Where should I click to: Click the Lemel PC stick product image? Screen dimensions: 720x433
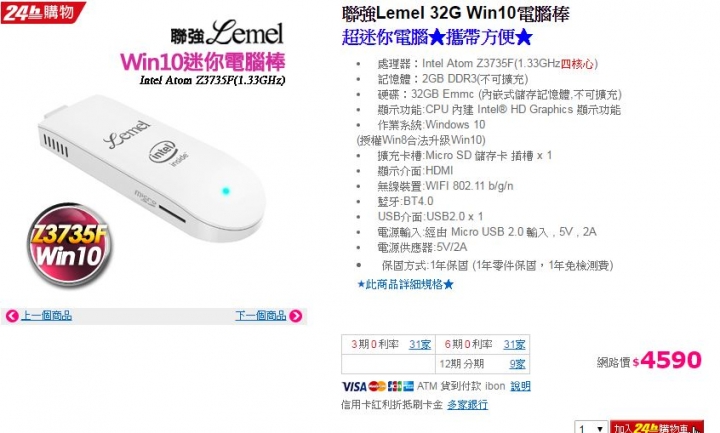(152, 169)
